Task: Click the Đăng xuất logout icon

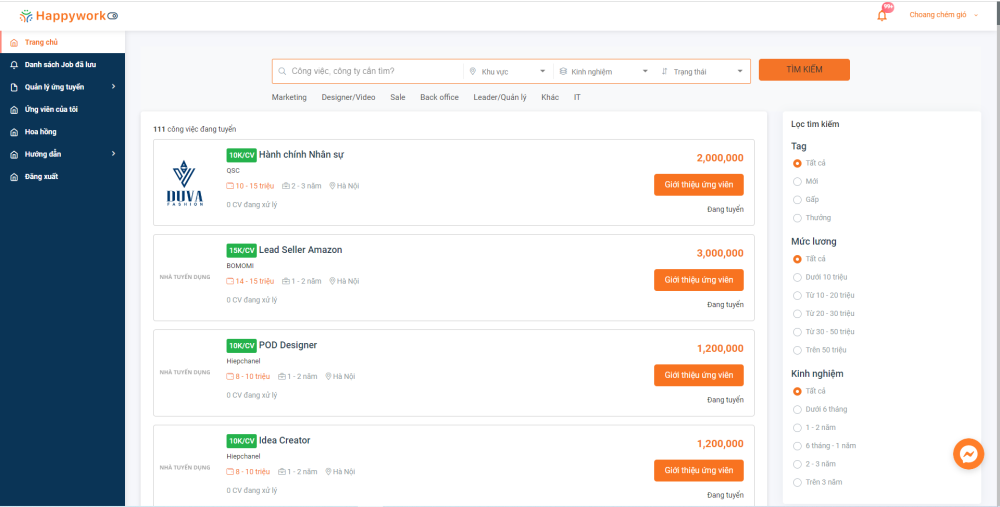Action: (x=14, y=177)
